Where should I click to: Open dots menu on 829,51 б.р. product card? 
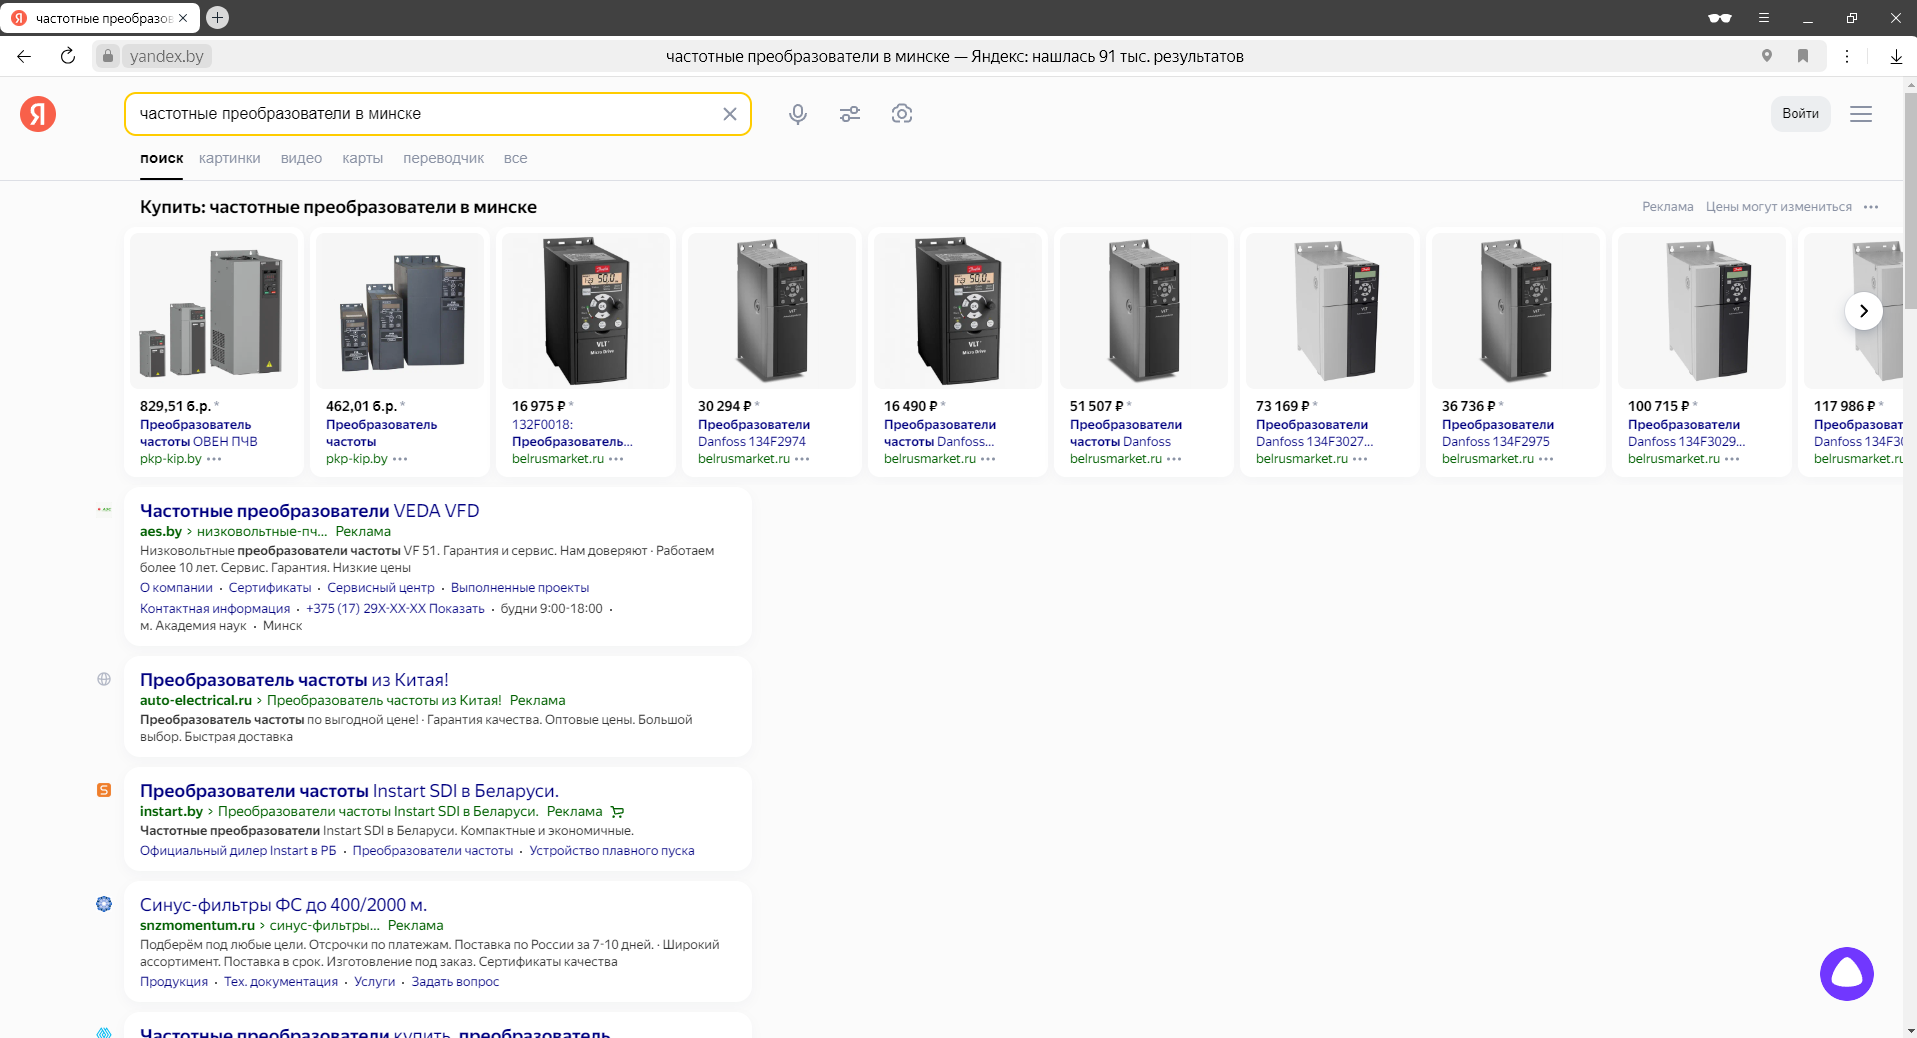tap(214, 459)
